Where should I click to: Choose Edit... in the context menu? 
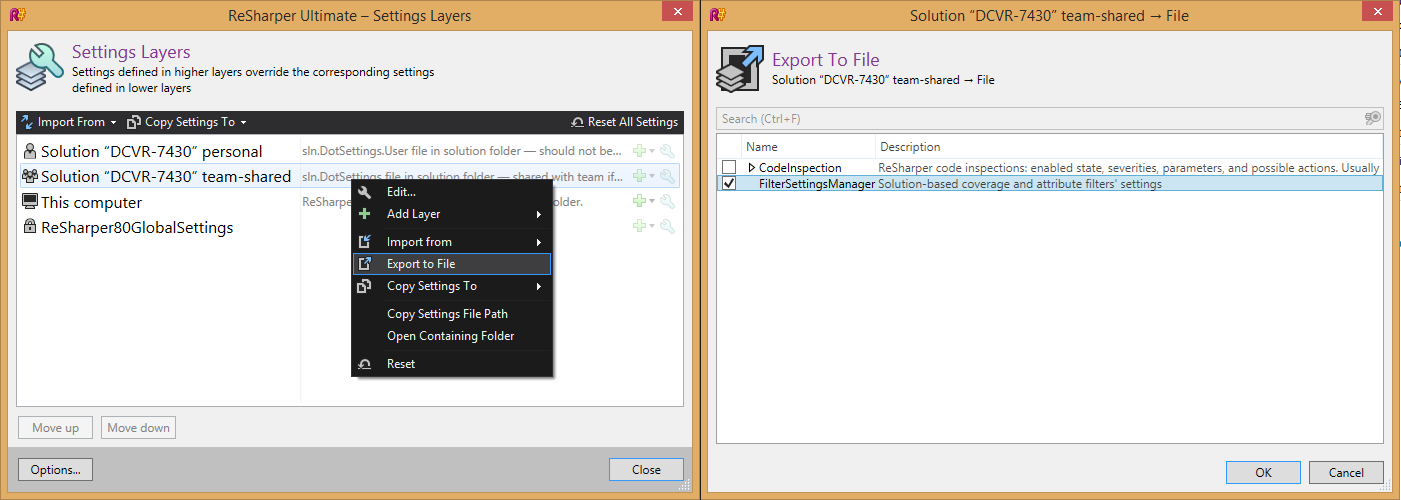click(x=452, y=192)
